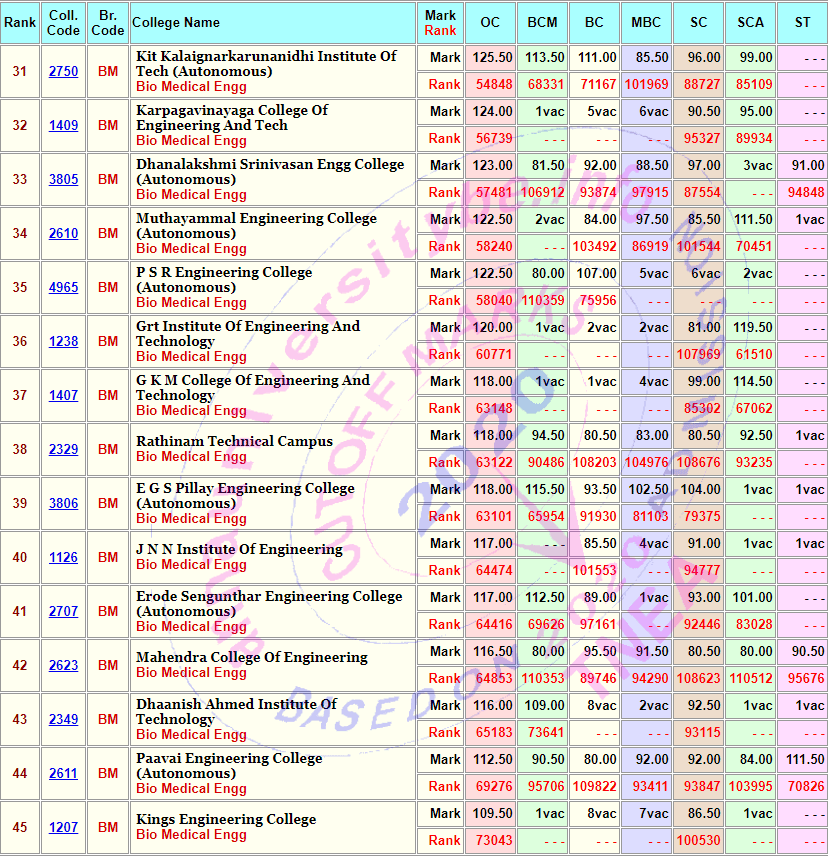The height and width of the screenshot is (856, 829).
Task: Click the College Name column header
Action: 176,22
